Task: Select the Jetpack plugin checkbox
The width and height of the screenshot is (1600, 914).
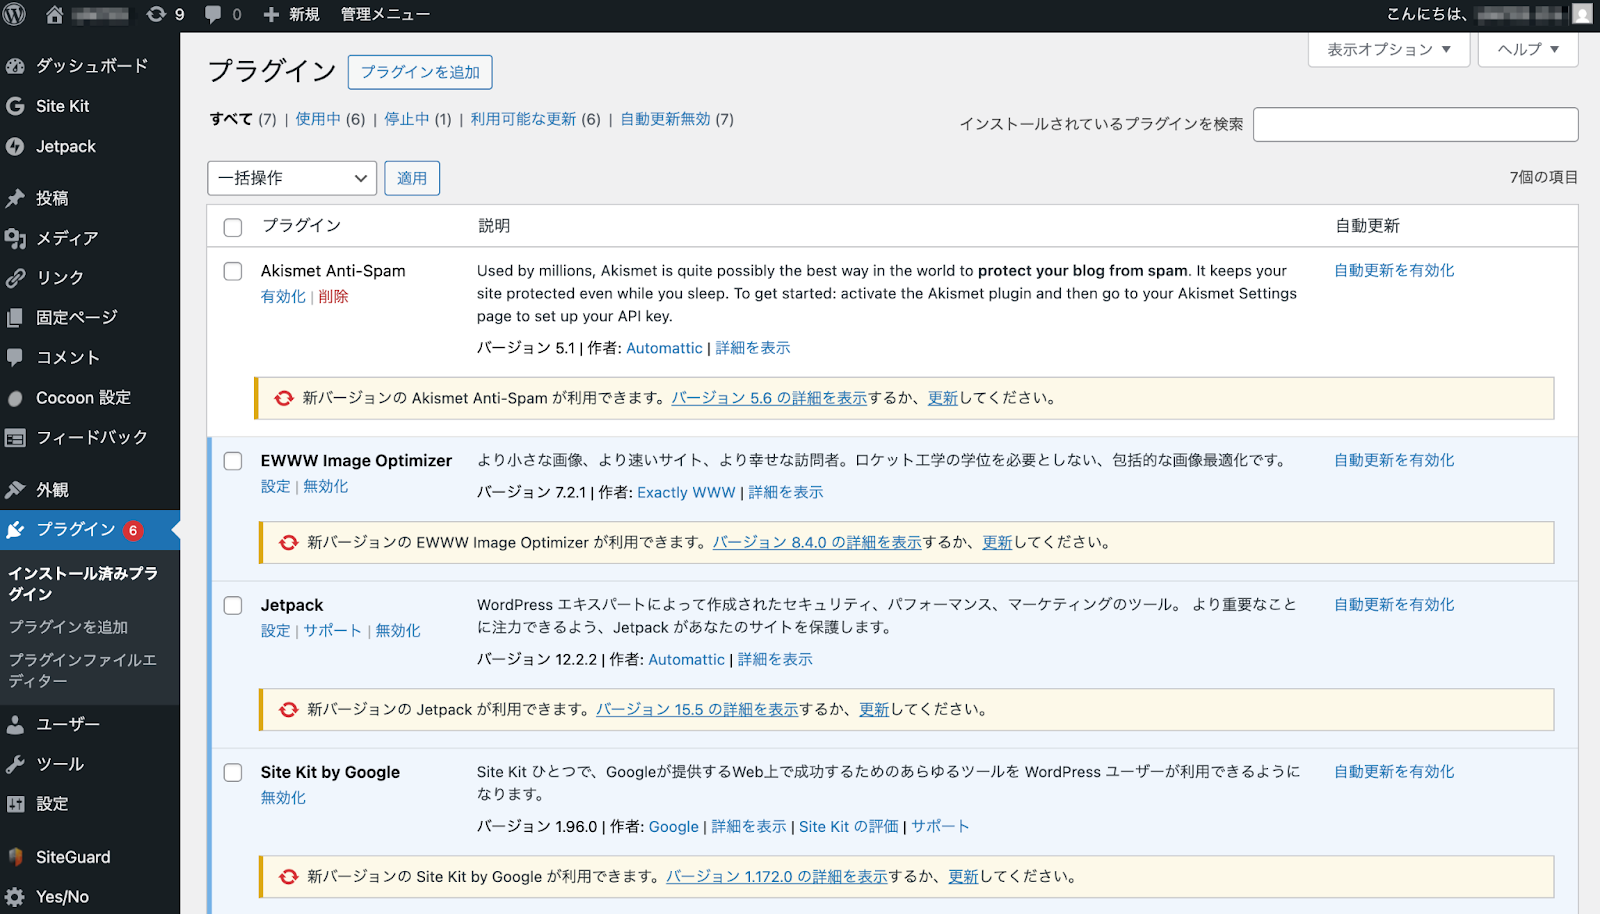Action: click(x=232, y=605)
